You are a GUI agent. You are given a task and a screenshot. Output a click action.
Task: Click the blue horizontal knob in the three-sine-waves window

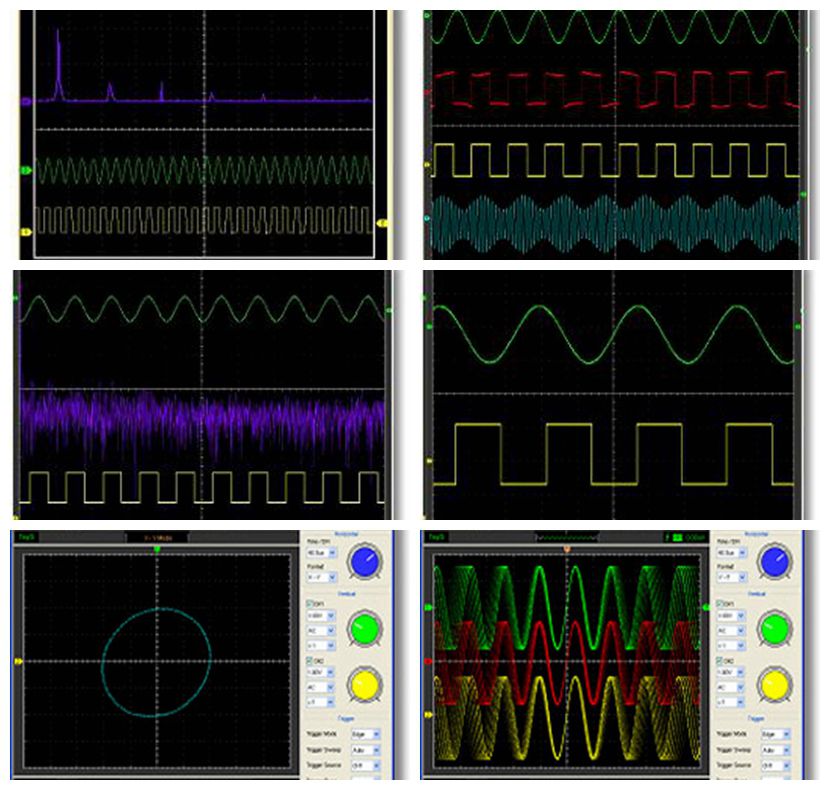pyautogui.click(x=774, y=561)
